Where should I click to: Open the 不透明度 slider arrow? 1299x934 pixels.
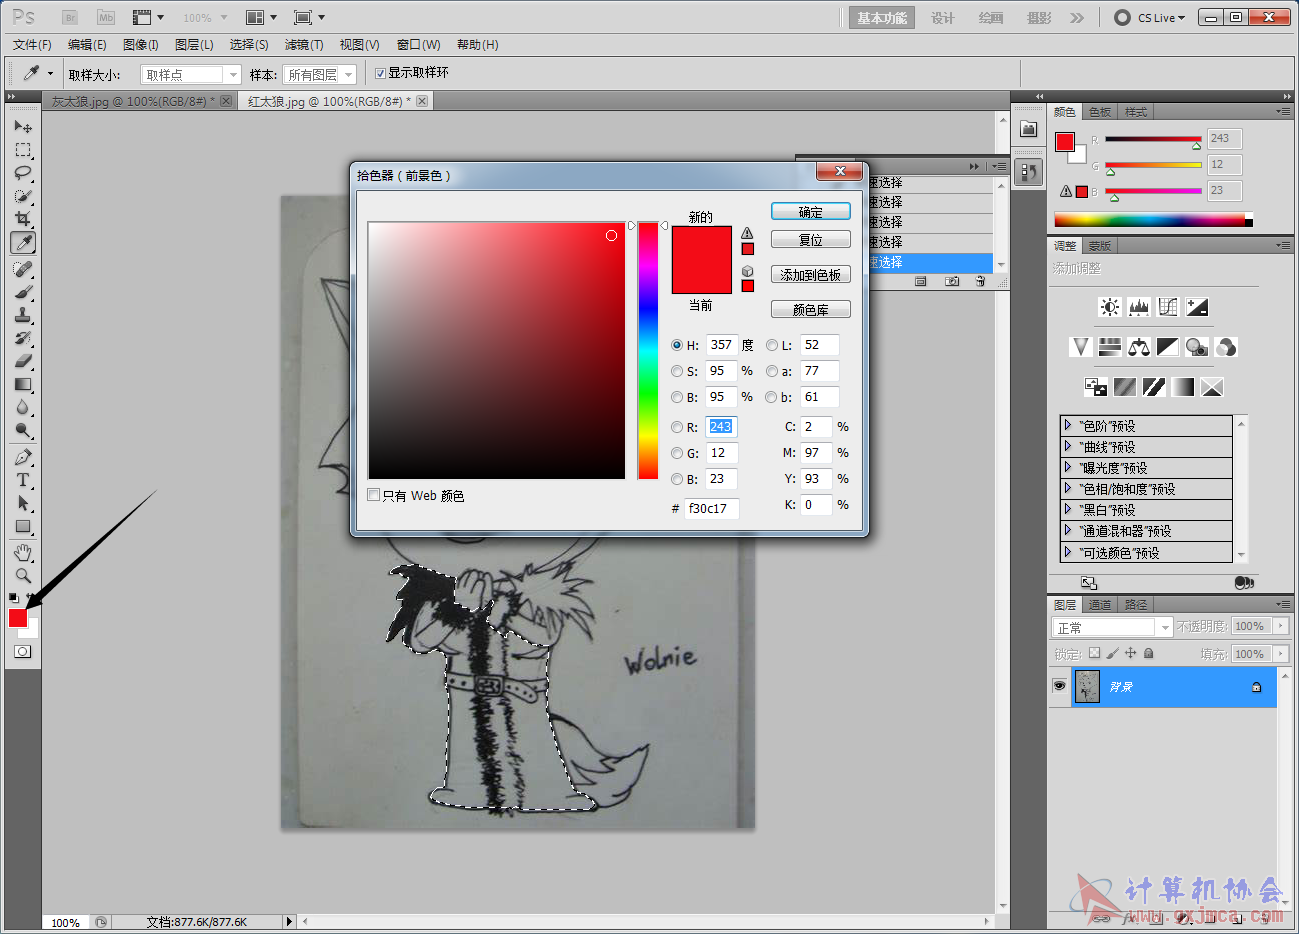click(1281, 626)
